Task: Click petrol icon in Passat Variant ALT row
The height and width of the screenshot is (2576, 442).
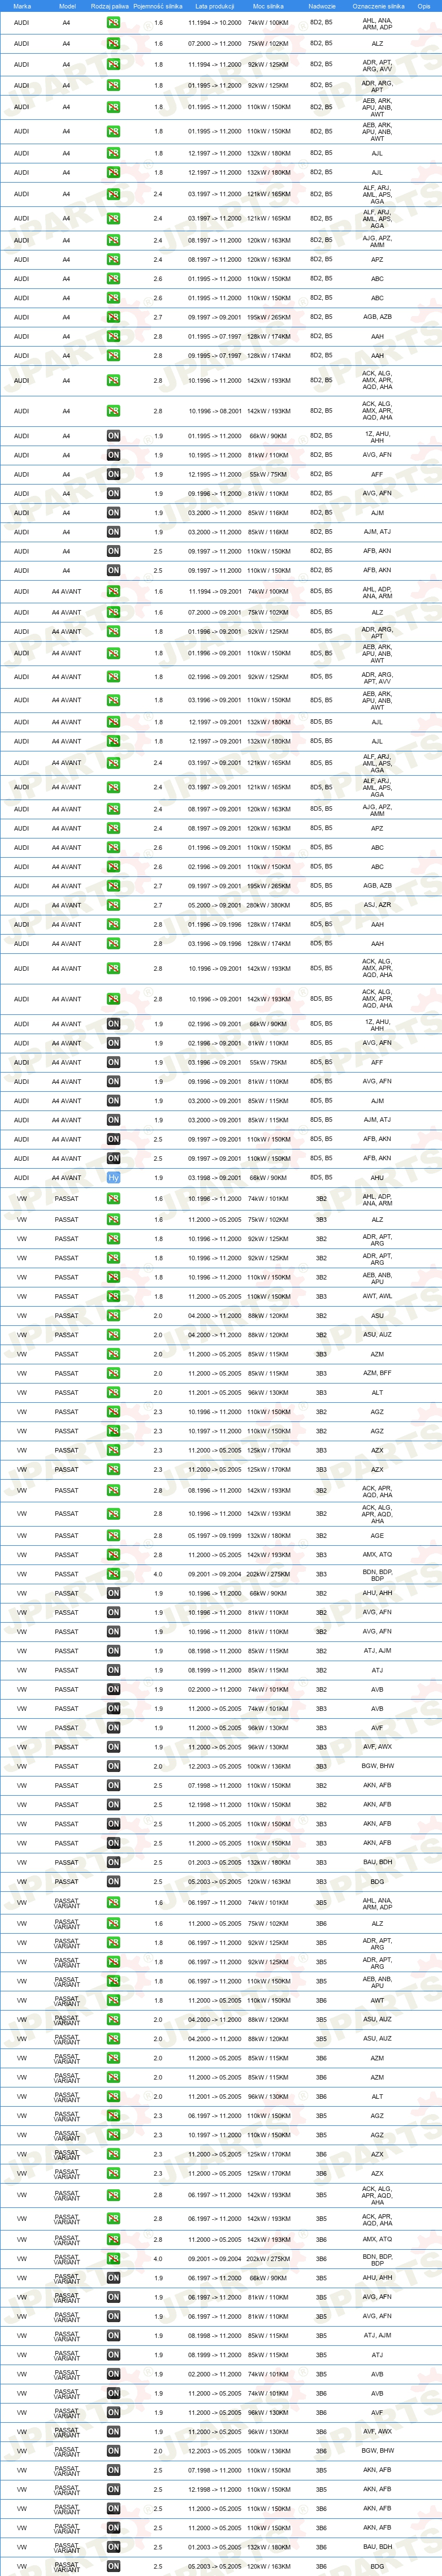Action: tap(113, 2097)
